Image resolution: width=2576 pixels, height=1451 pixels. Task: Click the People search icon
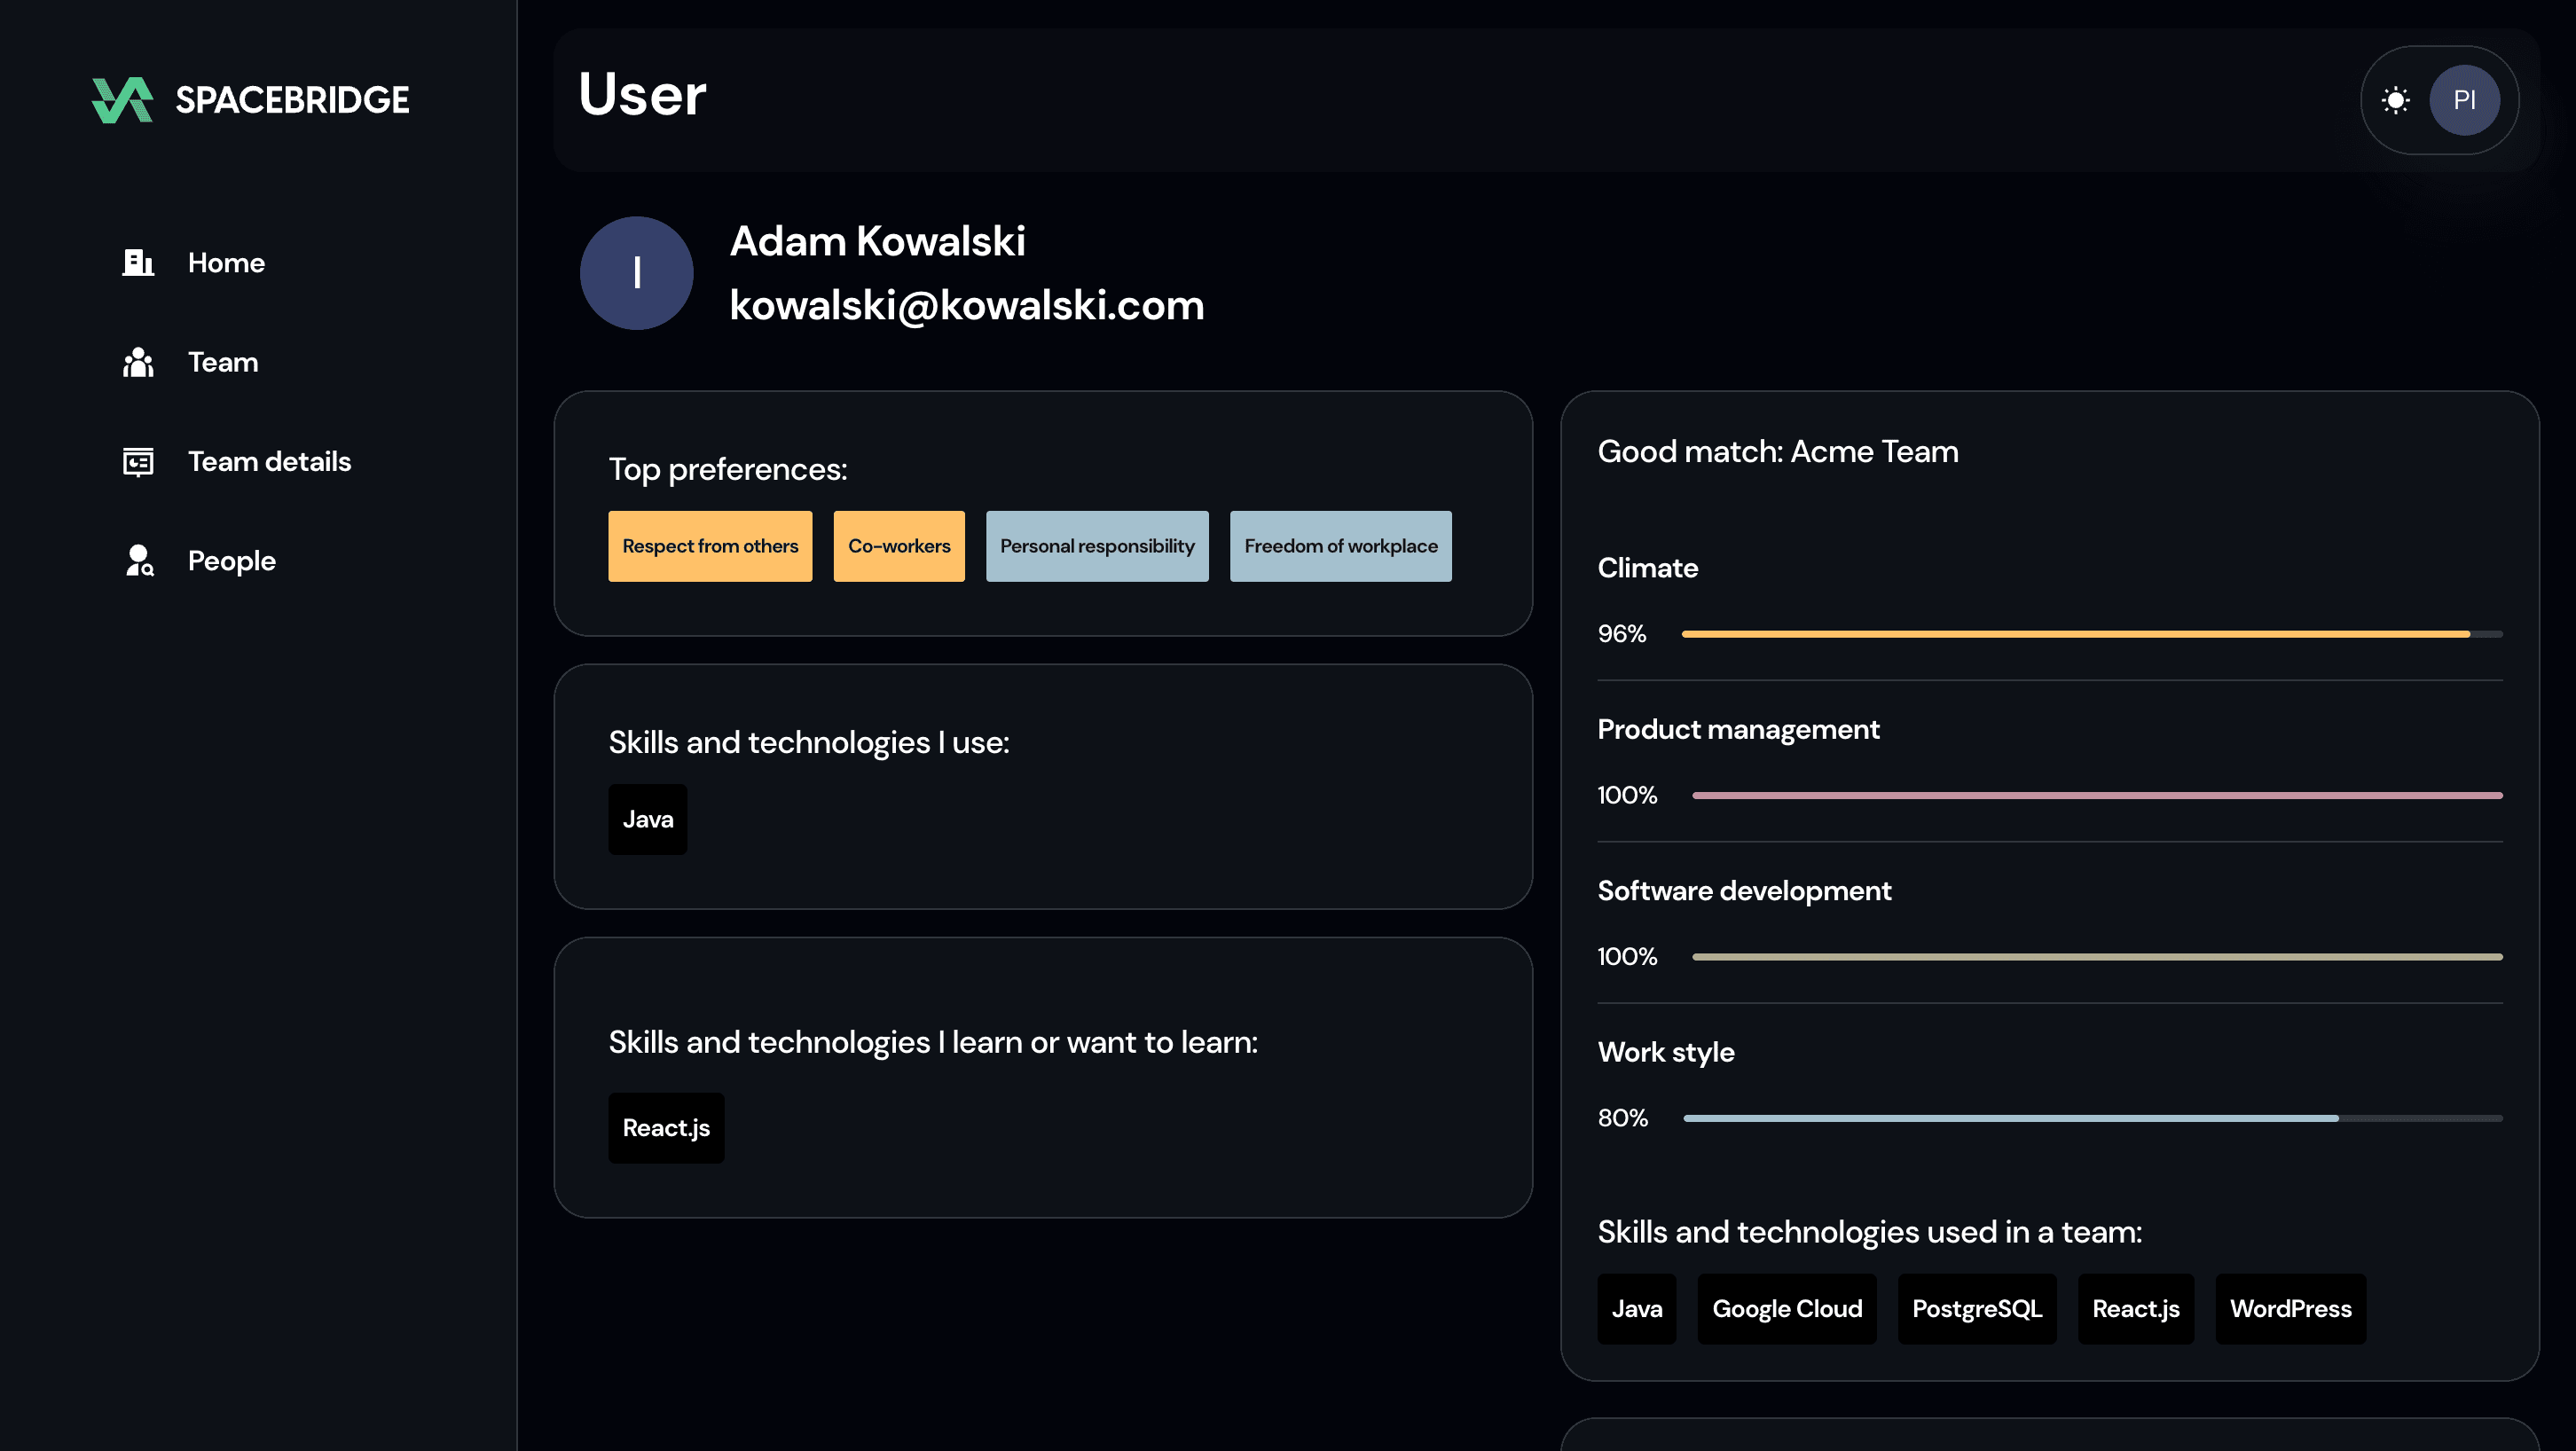point(139,561)
